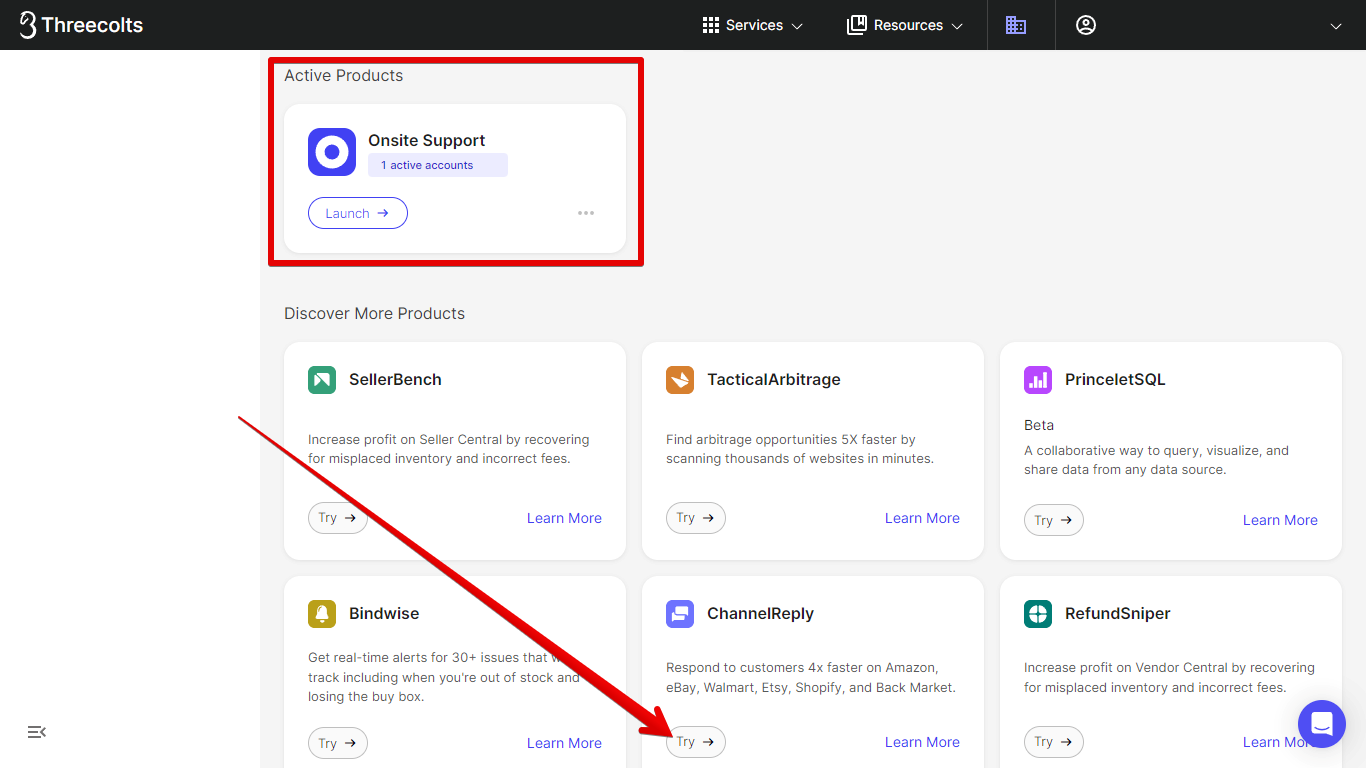Viewport: 1366px width, 768px height.
Task: Open the chat support widget
Action: tap(1322, 724)
